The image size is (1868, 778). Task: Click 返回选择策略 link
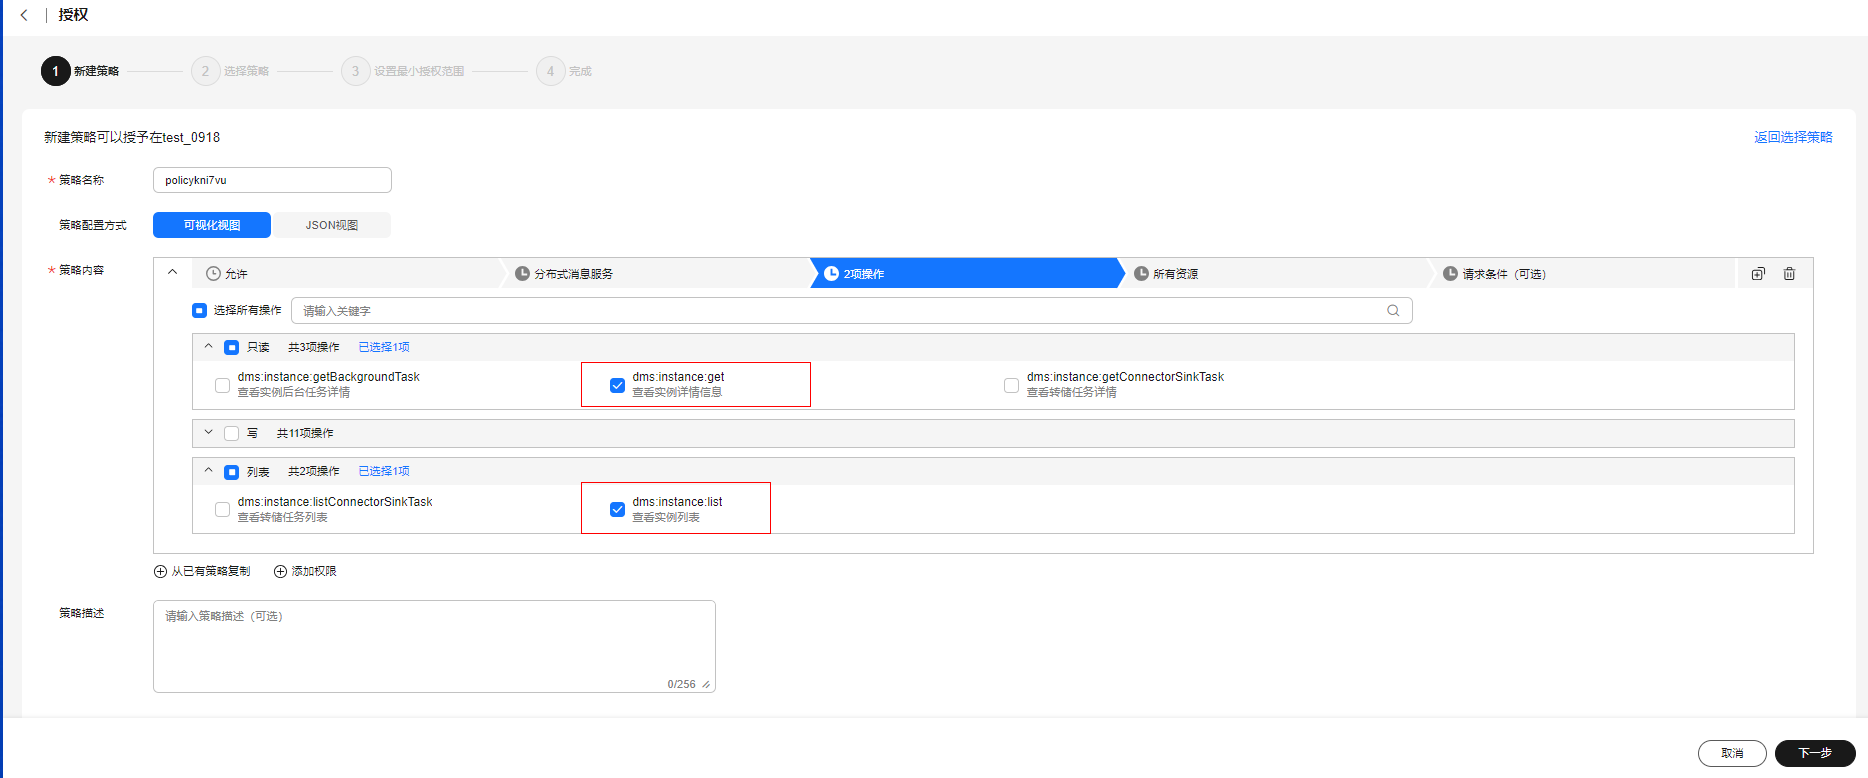click(x=1793, y=137)
